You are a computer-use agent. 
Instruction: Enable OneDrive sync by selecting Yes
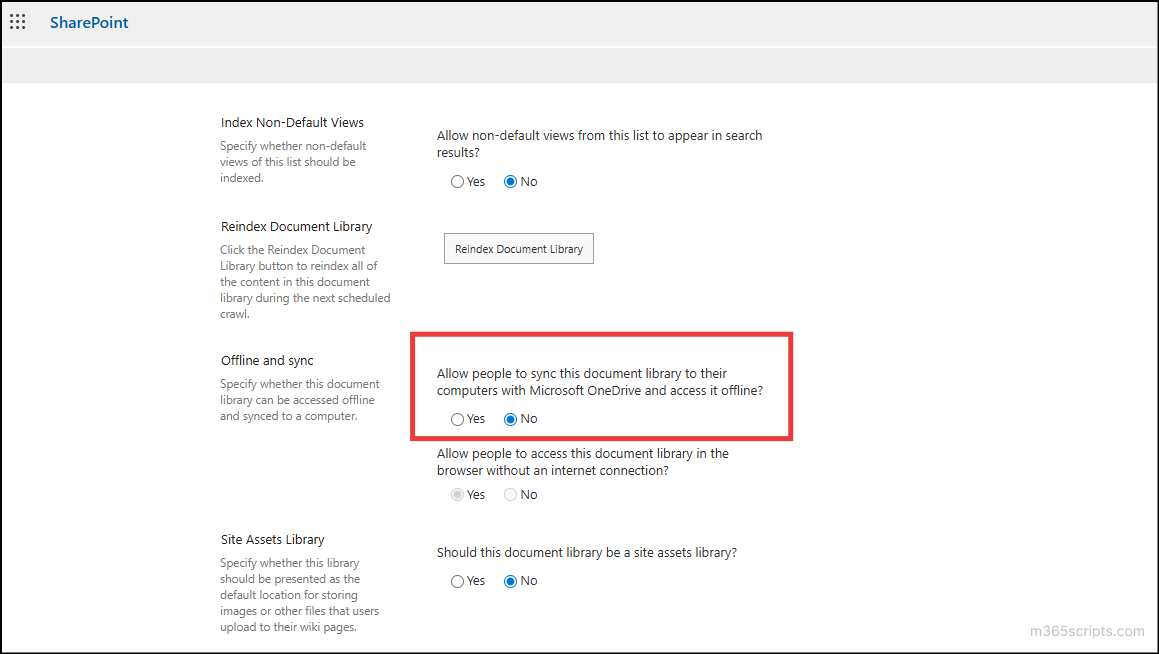pos(456,418)
